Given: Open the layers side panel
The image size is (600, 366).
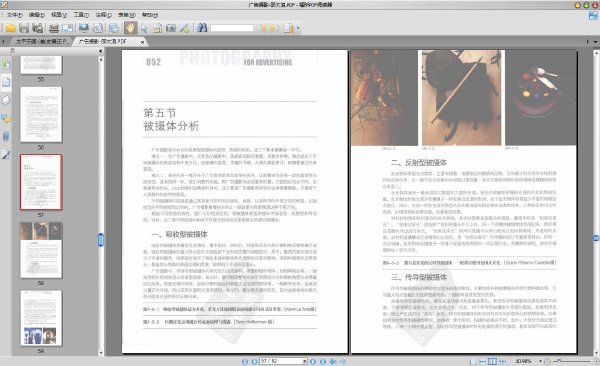Looking at the screenshot, I should pyautogui.click(x=6, y=100).
